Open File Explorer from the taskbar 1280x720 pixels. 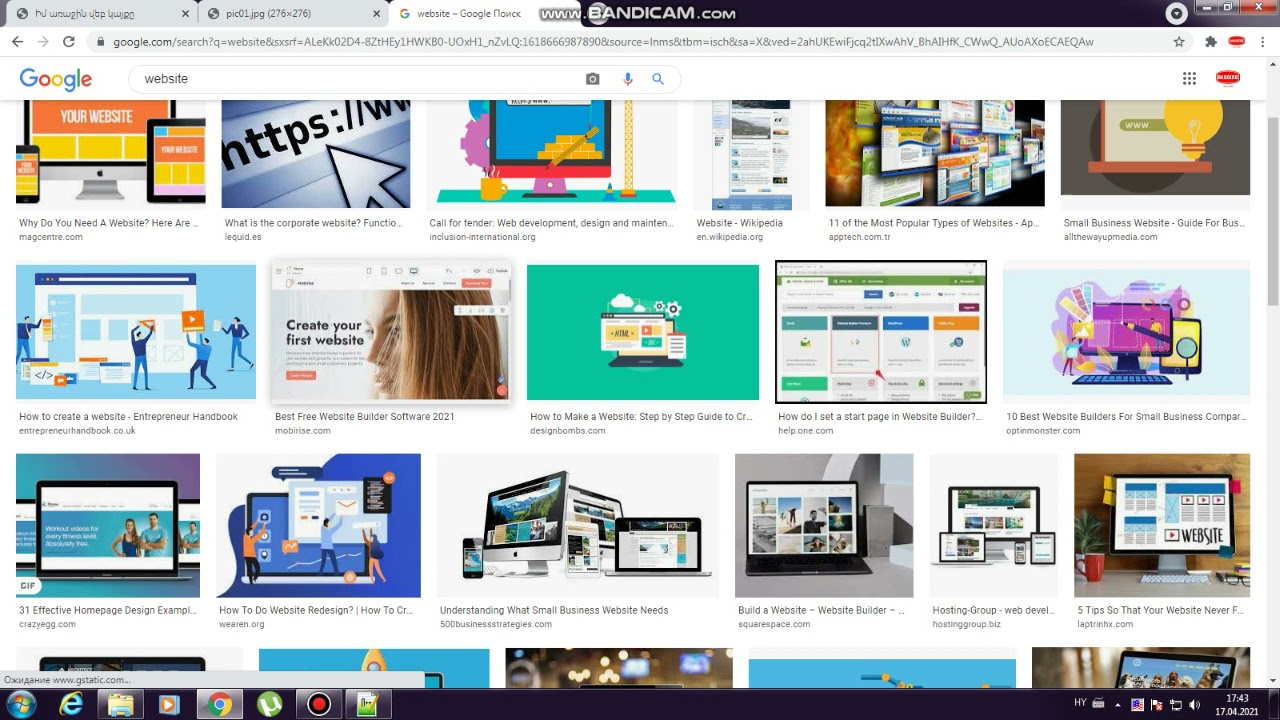(x=121, y=704)
